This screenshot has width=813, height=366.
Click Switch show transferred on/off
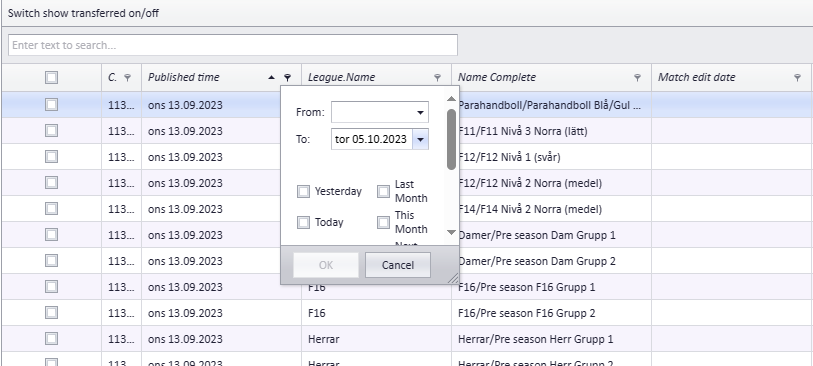coord(83,13)
